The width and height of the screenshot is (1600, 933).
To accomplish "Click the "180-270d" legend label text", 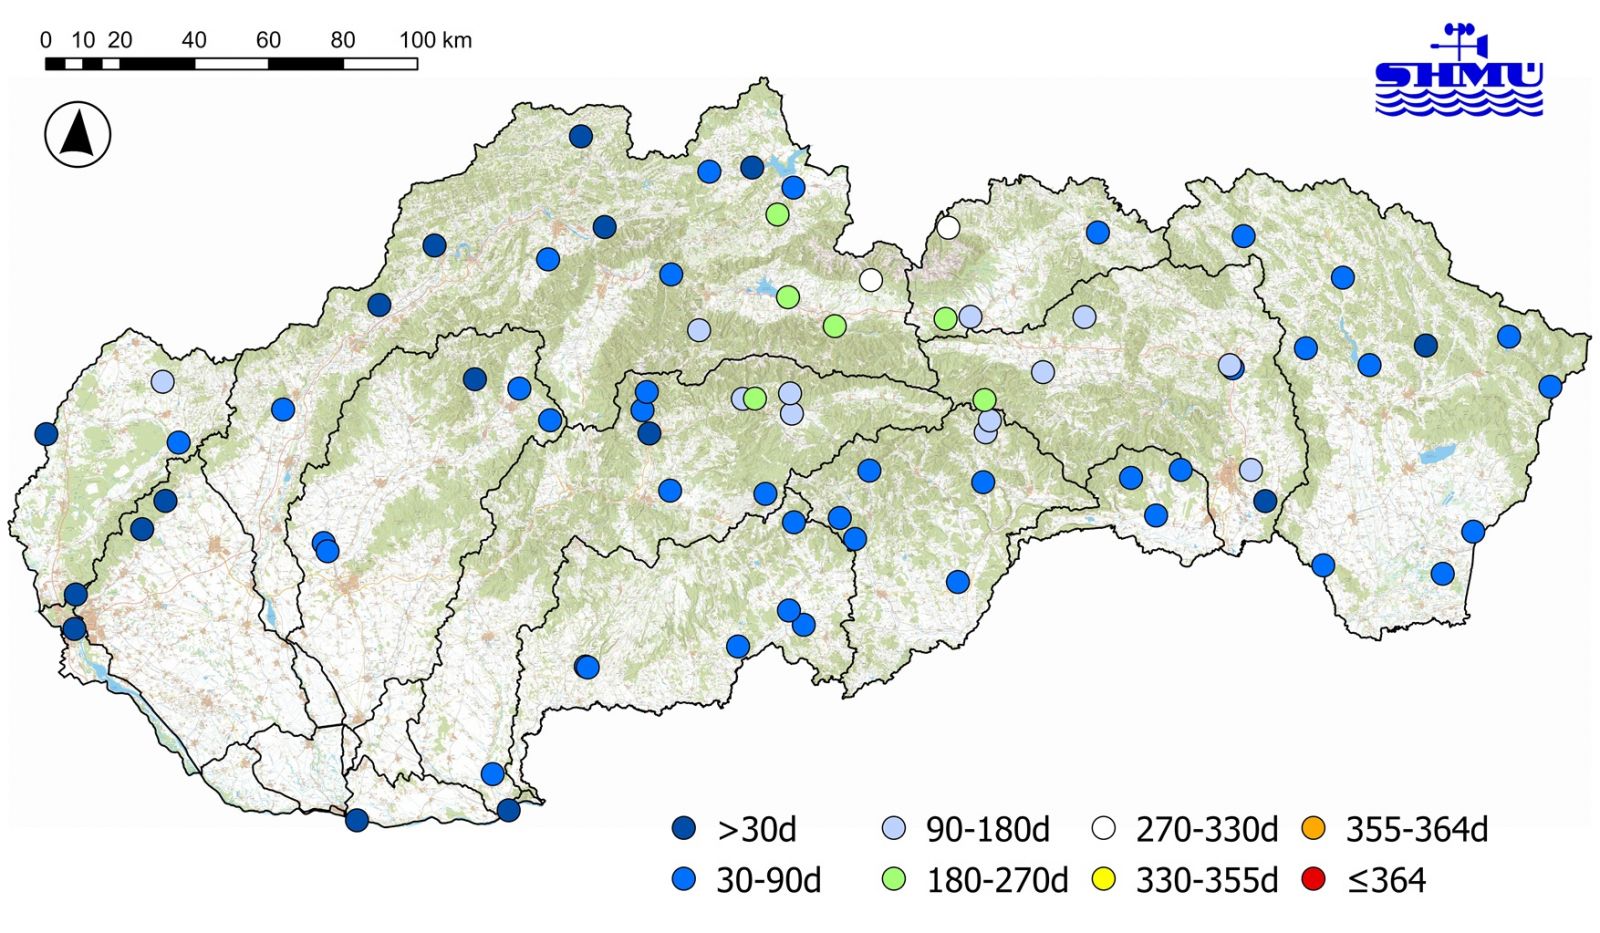I will click(x=997, y=880).
